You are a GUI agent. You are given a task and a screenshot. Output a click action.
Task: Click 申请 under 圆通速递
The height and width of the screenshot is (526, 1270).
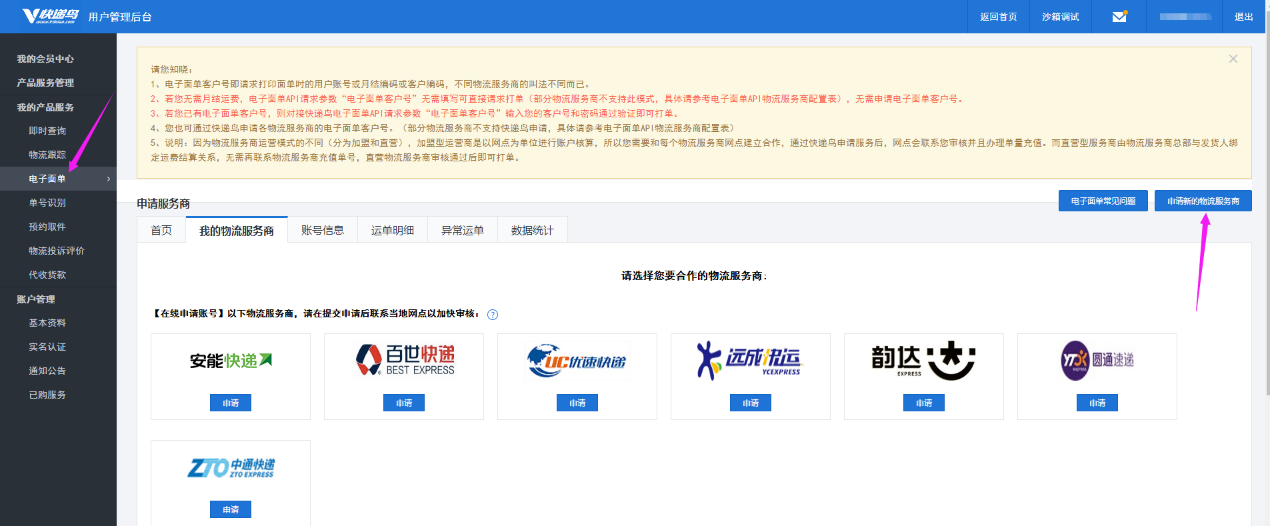coord(1097,402)
